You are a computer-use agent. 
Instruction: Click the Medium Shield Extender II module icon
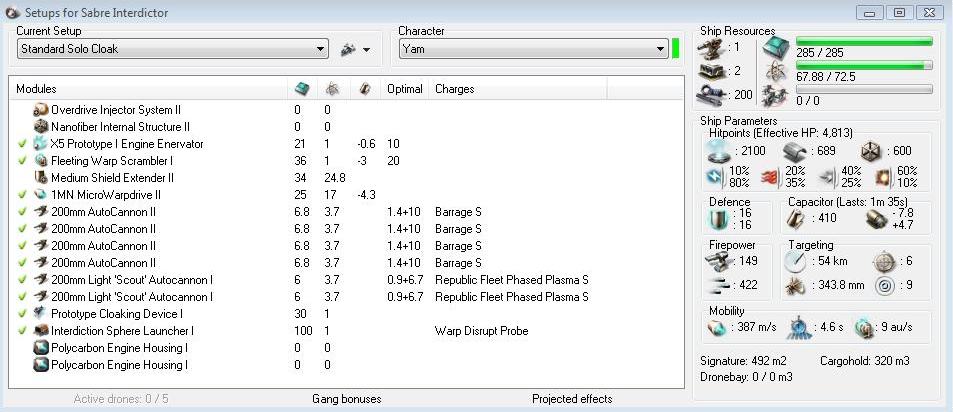point(41,178)
